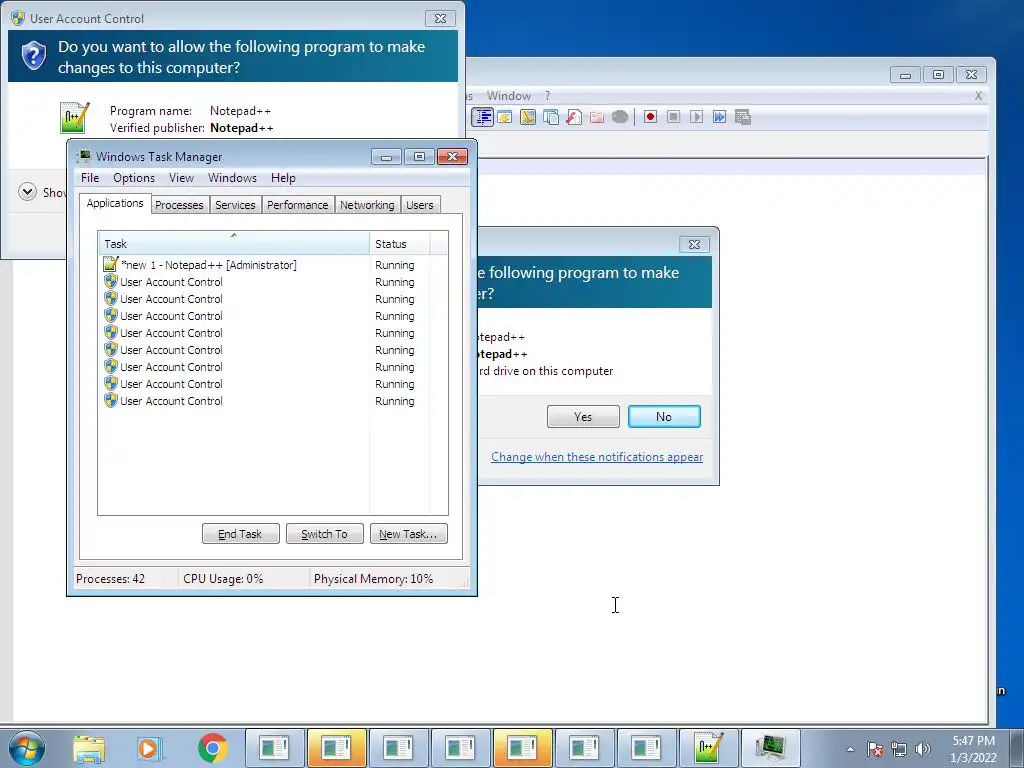Click the New Task... button
The image size is (1024, 768).
click(x=408, y=534)
